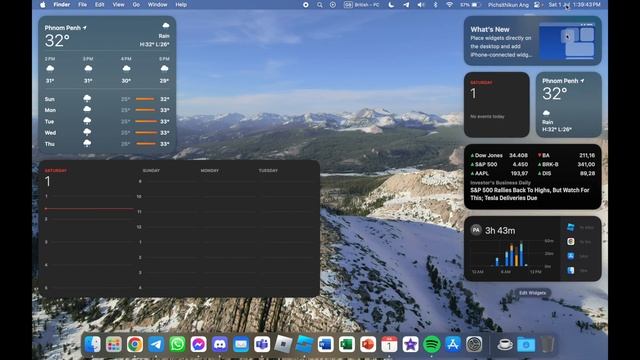This screenshot has width=640, height=360.
Task: Click the Edit Widgets button
Action: click(x=532, y=293)
